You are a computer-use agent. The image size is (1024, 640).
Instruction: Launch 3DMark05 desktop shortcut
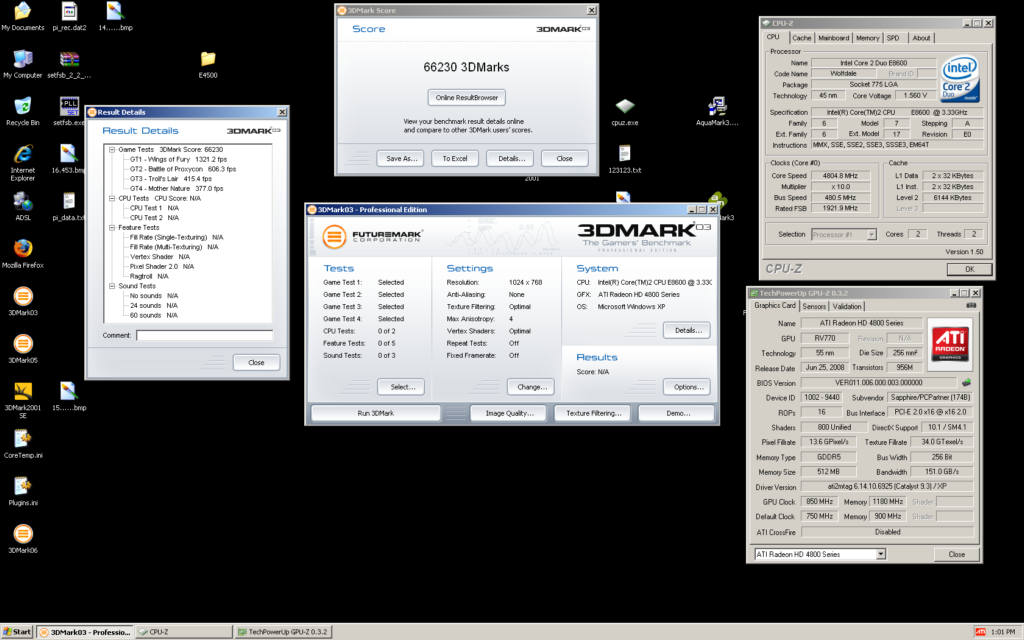[22, 349]
